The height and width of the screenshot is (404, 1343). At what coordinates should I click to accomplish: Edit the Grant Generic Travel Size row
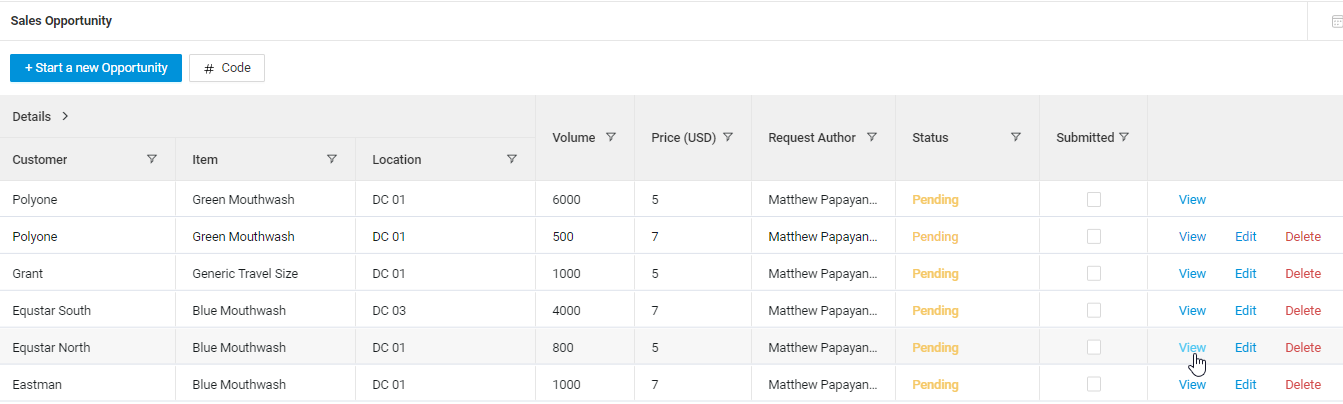tap(1245, 274)
